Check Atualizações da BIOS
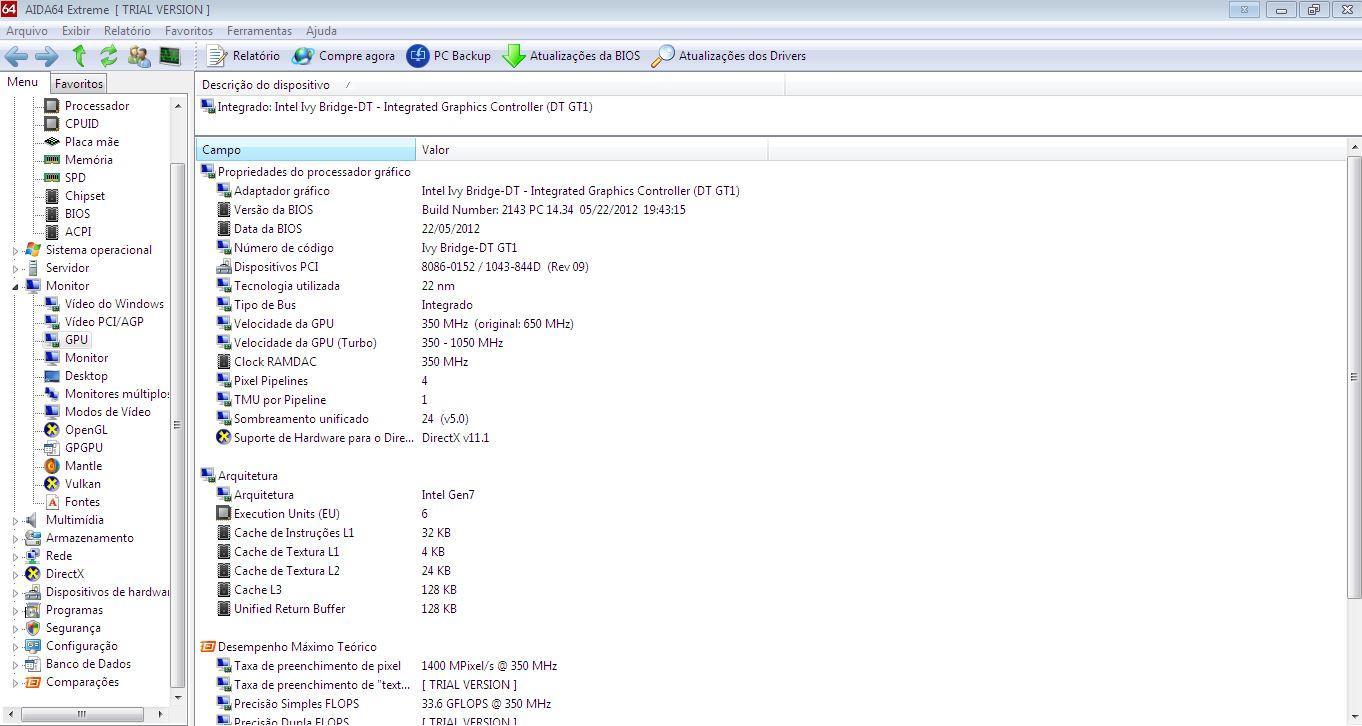This screenshot has height=726, width=1362. [571, 56]
